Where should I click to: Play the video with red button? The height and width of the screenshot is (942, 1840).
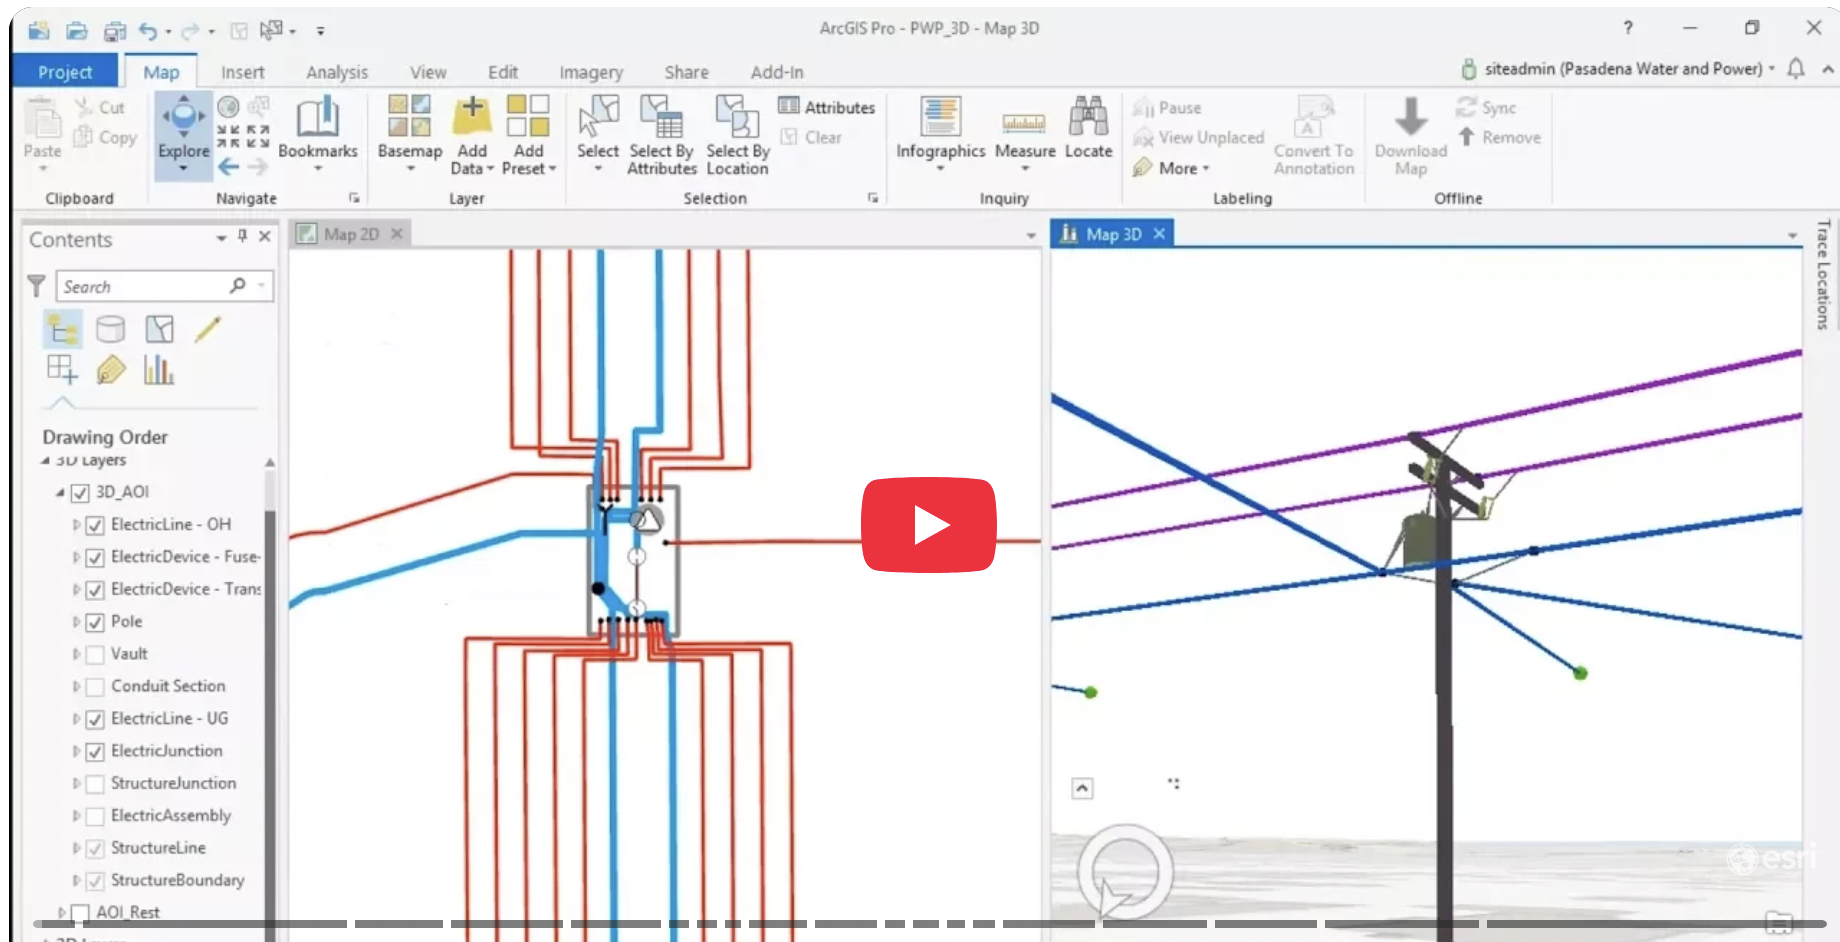[x=929, y=525]
